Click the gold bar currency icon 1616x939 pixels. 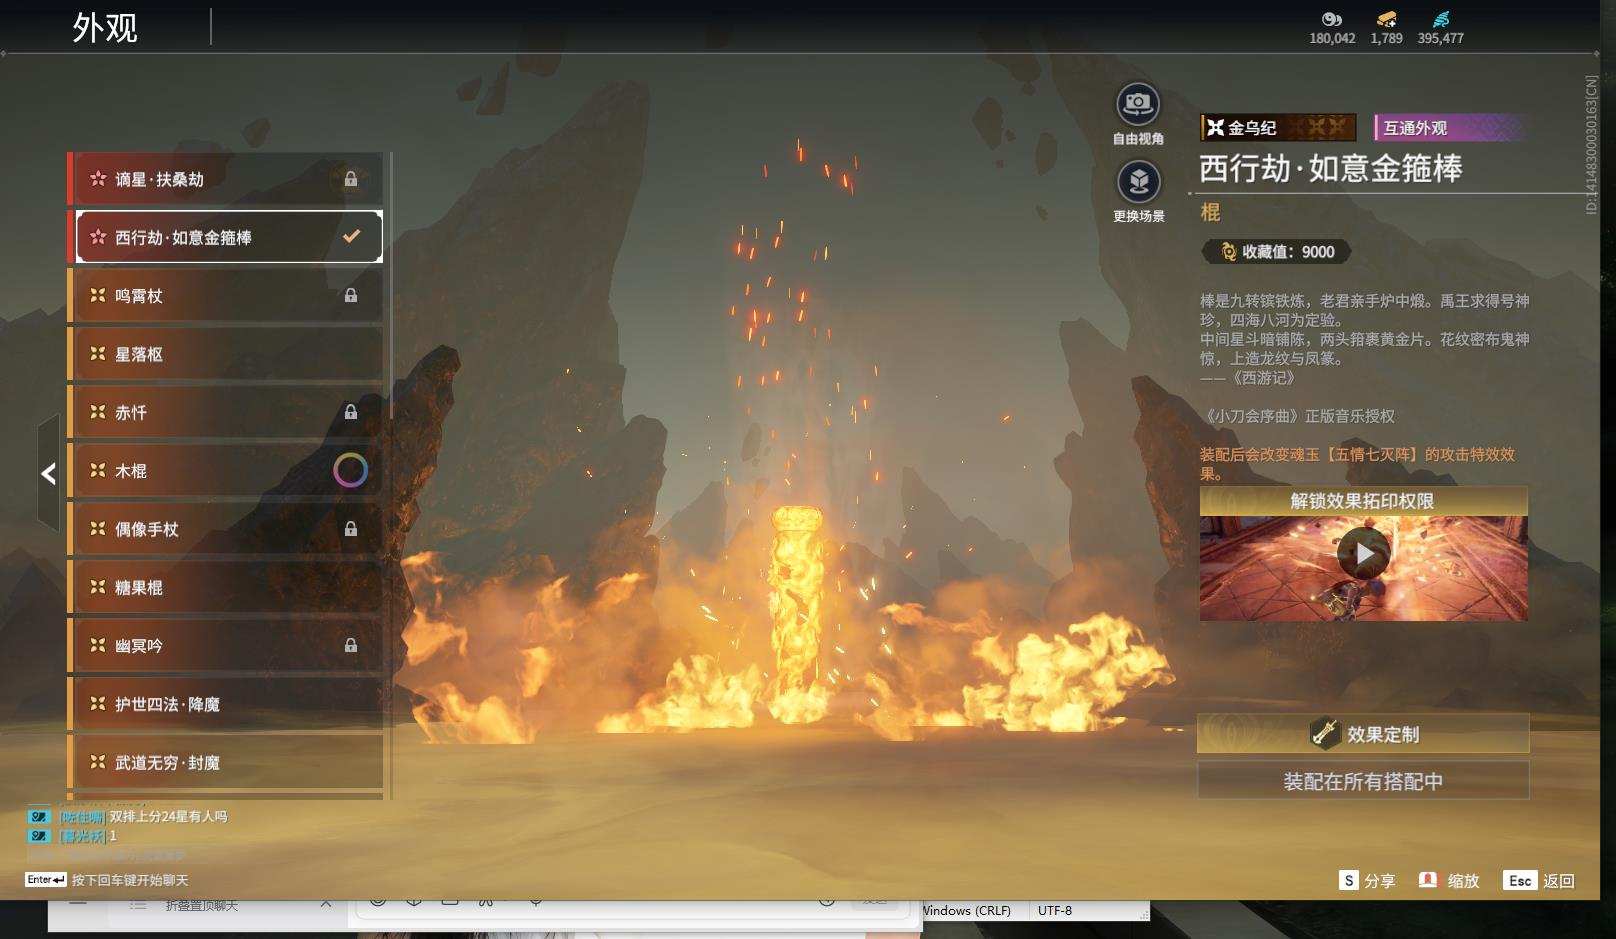[x=1386, y=19]
